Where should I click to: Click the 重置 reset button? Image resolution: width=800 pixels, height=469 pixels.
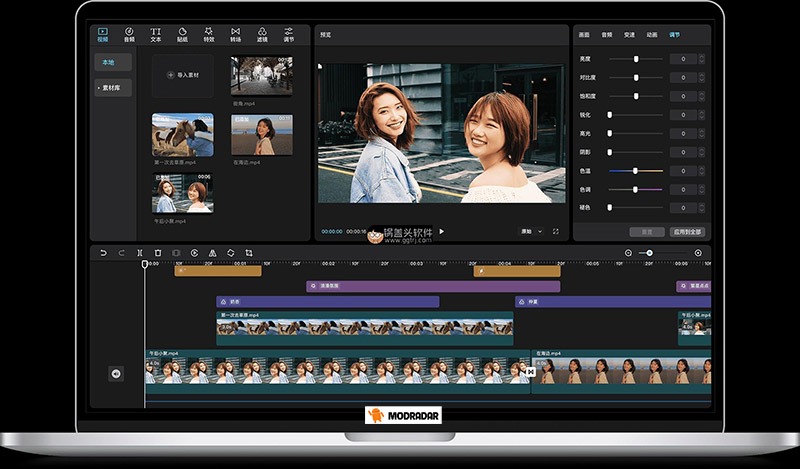coord(646,232)
